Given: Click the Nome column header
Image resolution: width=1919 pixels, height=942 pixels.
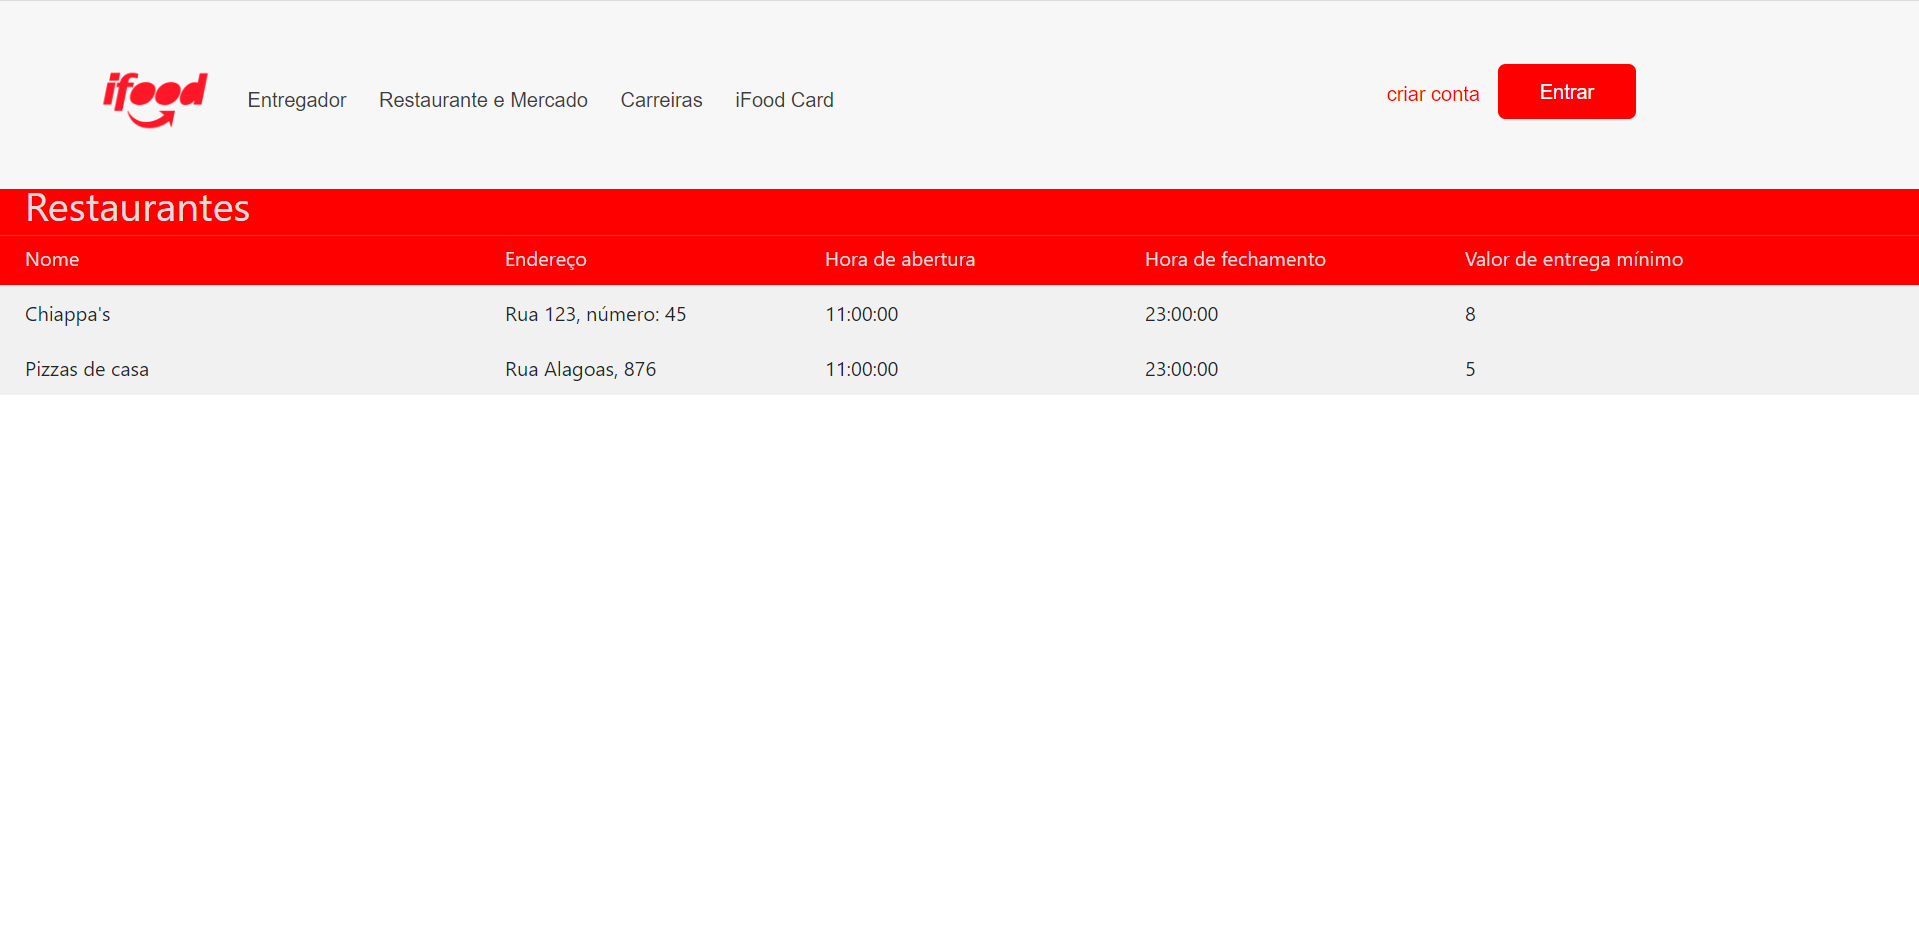Looking at the screenshot, I should pos(52,259).
